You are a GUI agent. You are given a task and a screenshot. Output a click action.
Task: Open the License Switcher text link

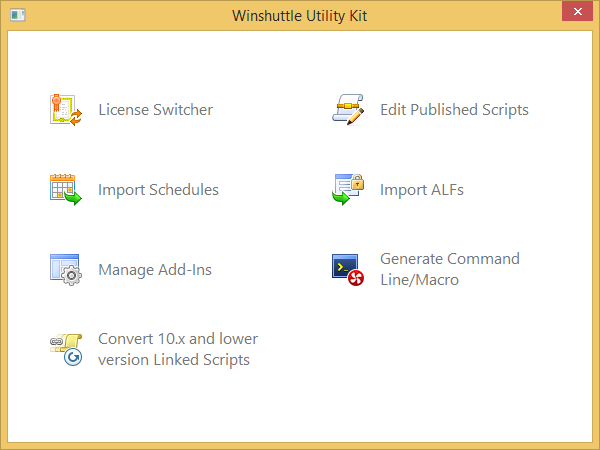coord(155,110)
